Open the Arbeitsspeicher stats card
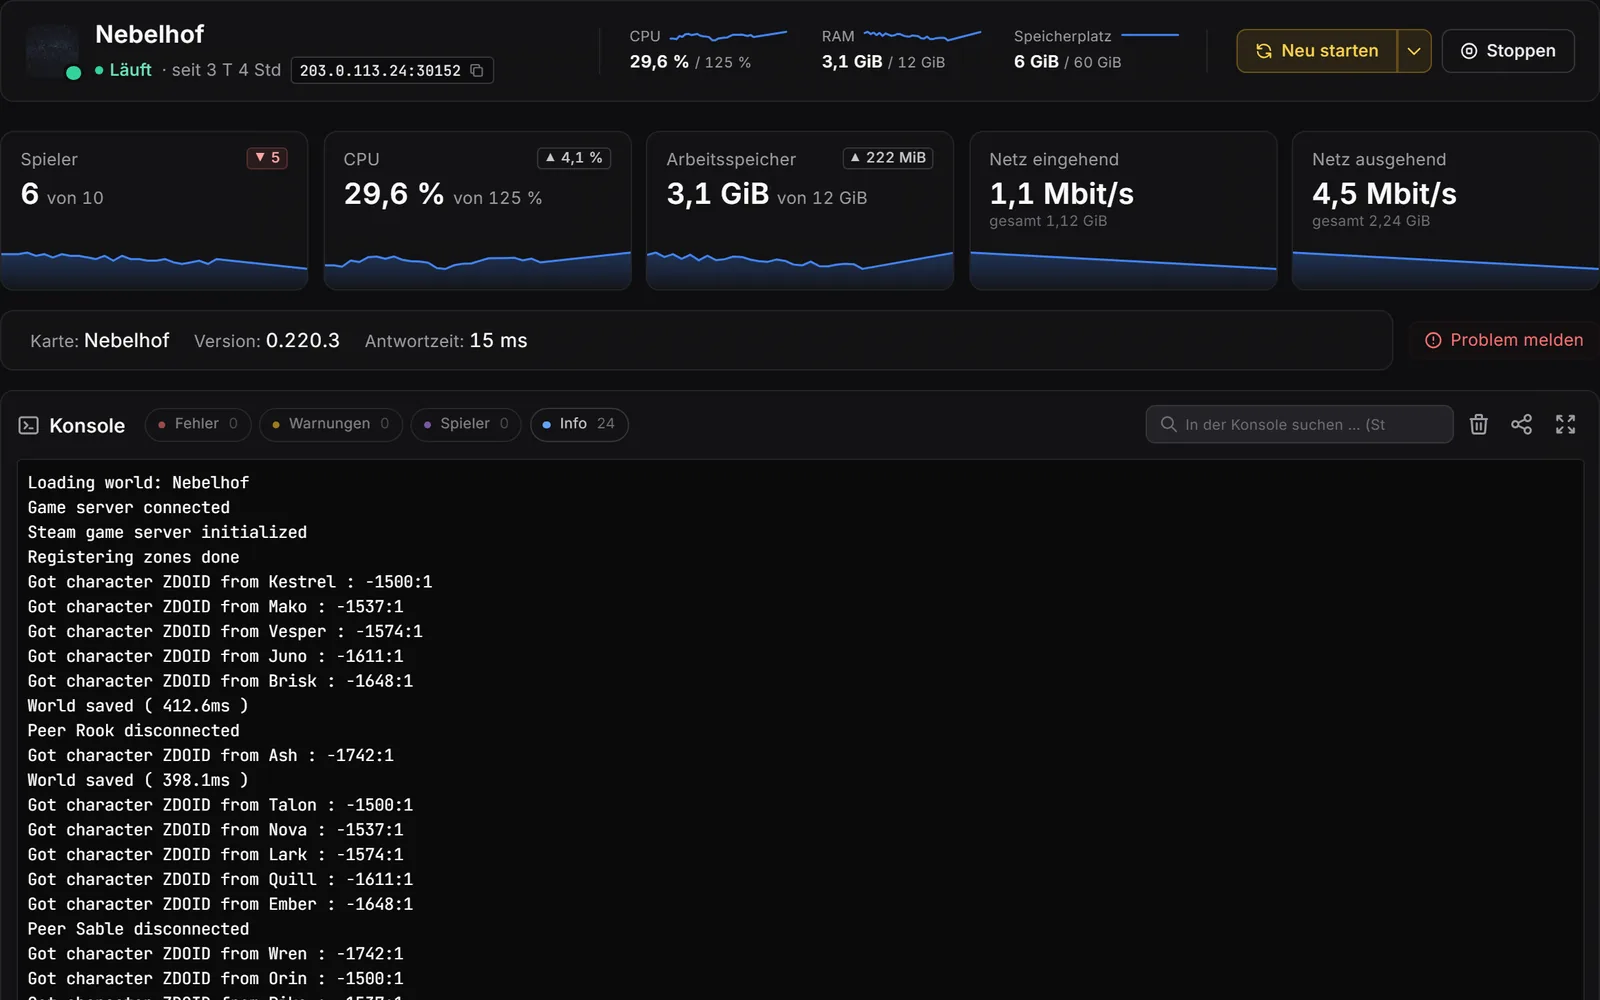 [x=800, y=211]
